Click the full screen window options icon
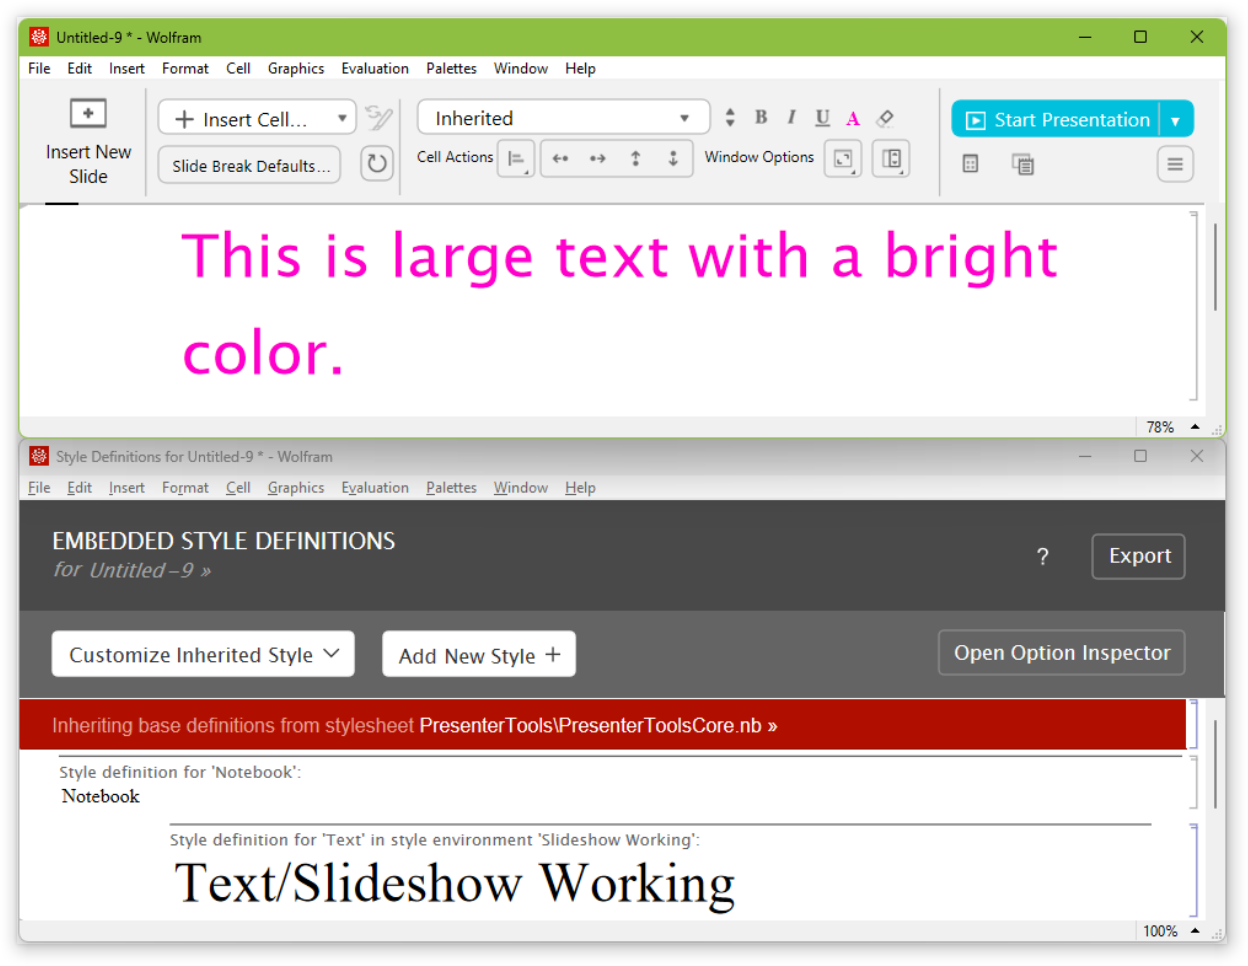Screen dimensions: 1248x966 [x=843, y=159]
